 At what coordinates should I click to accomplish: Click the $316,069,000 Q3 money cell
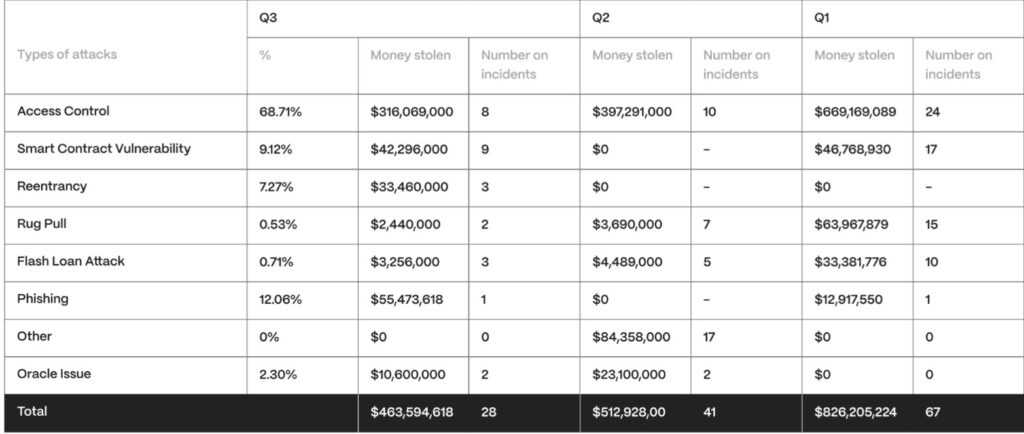411,112
